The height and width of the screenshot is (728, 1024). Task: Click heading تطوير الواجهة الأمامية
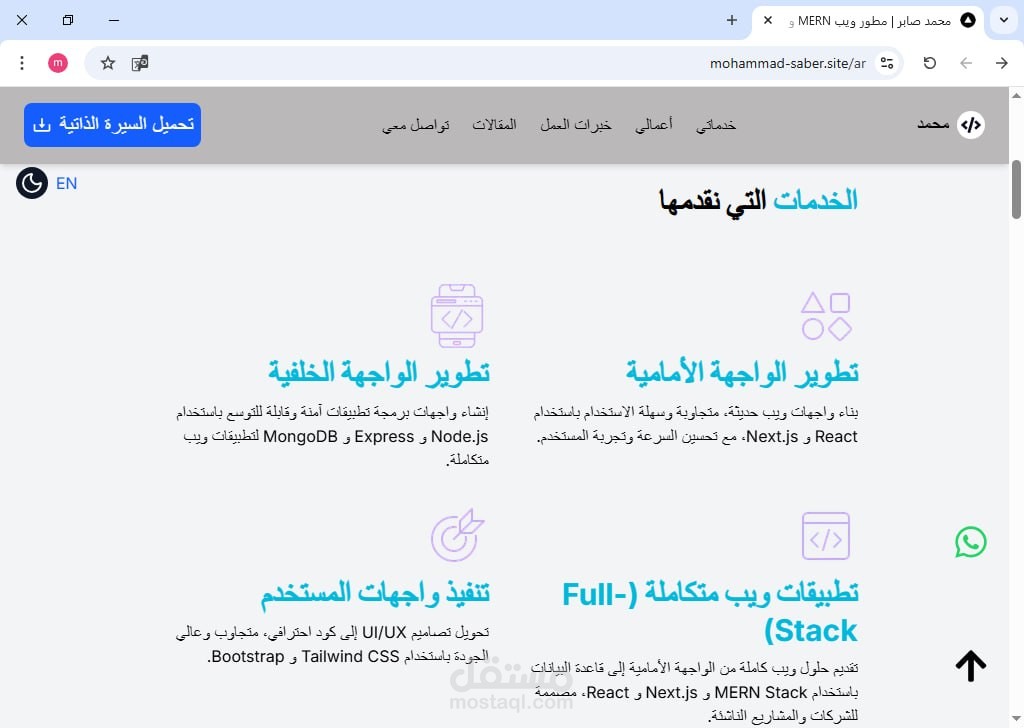(742, 372)
